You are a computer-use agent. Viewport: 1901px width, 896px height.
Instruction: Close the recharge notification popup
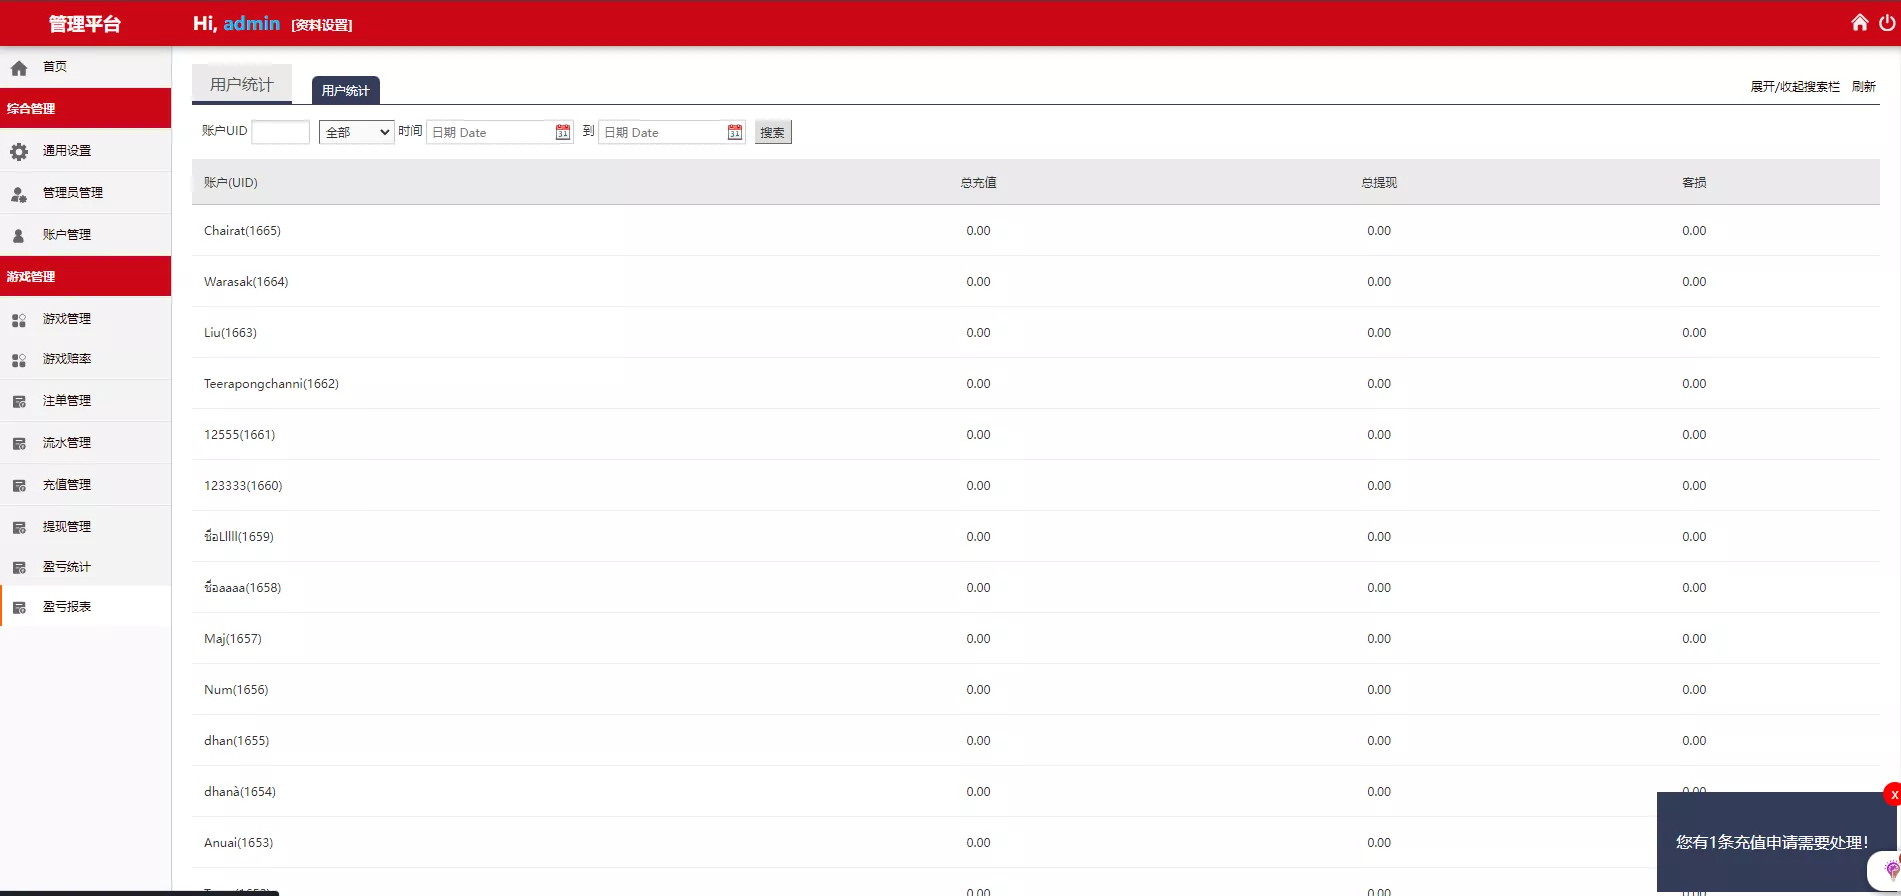(1893, 795)
